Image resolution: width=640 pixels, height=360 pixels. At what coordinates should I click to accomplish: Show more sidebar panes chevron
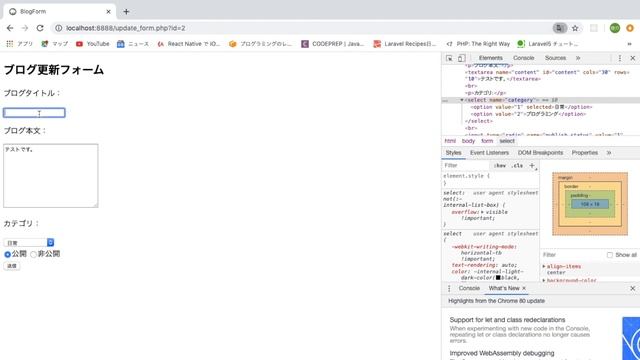(609, 153)
